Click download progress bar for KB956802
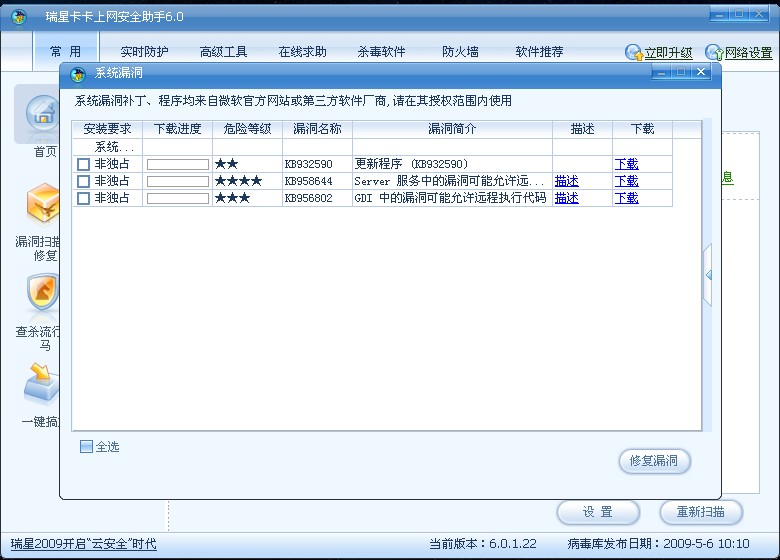780x560 pixels. pyautogui.click(x=178, y=198)
